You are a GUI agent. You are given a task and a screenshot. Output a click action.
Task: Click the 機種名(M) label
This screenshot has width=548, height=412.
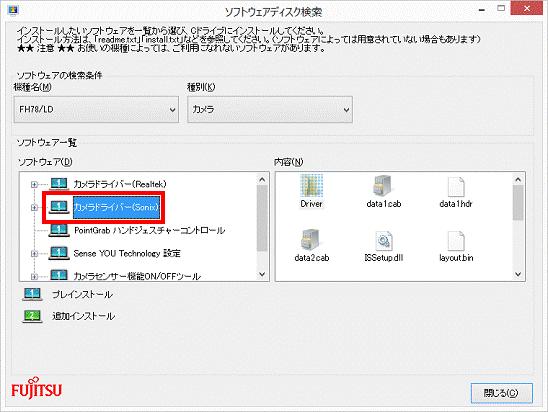(x=33, y=87)
